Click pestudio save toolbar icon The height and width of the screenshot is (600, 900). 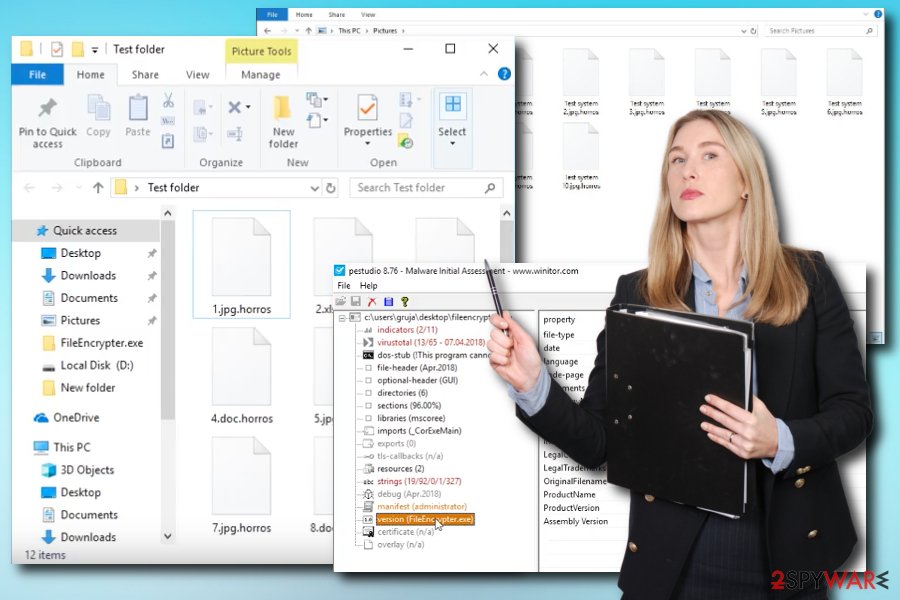click(x=356, y=301)
